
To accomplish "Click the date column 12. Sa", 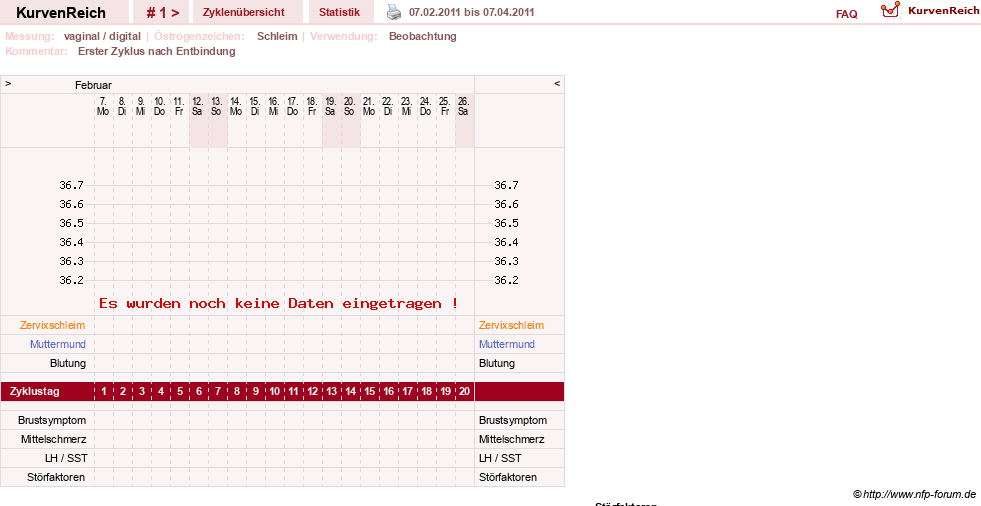I will click(198, 106).
